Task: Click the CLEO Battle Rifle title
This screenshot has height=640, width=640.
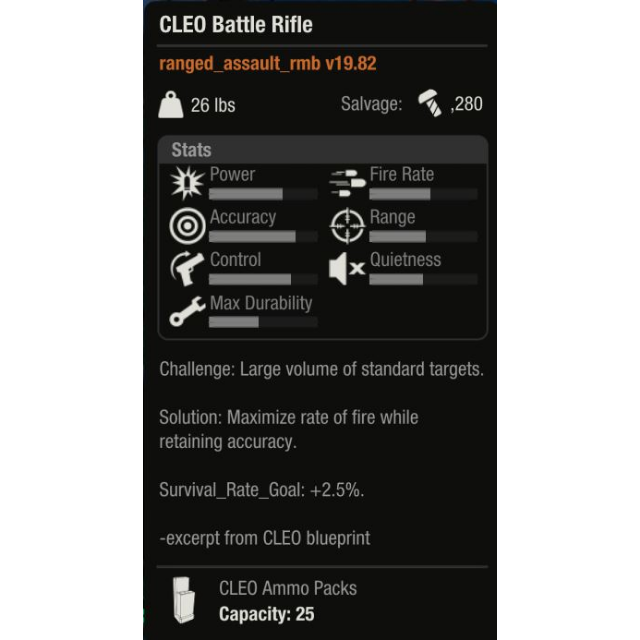Action: pyautogui.click(x=235, y=24)
